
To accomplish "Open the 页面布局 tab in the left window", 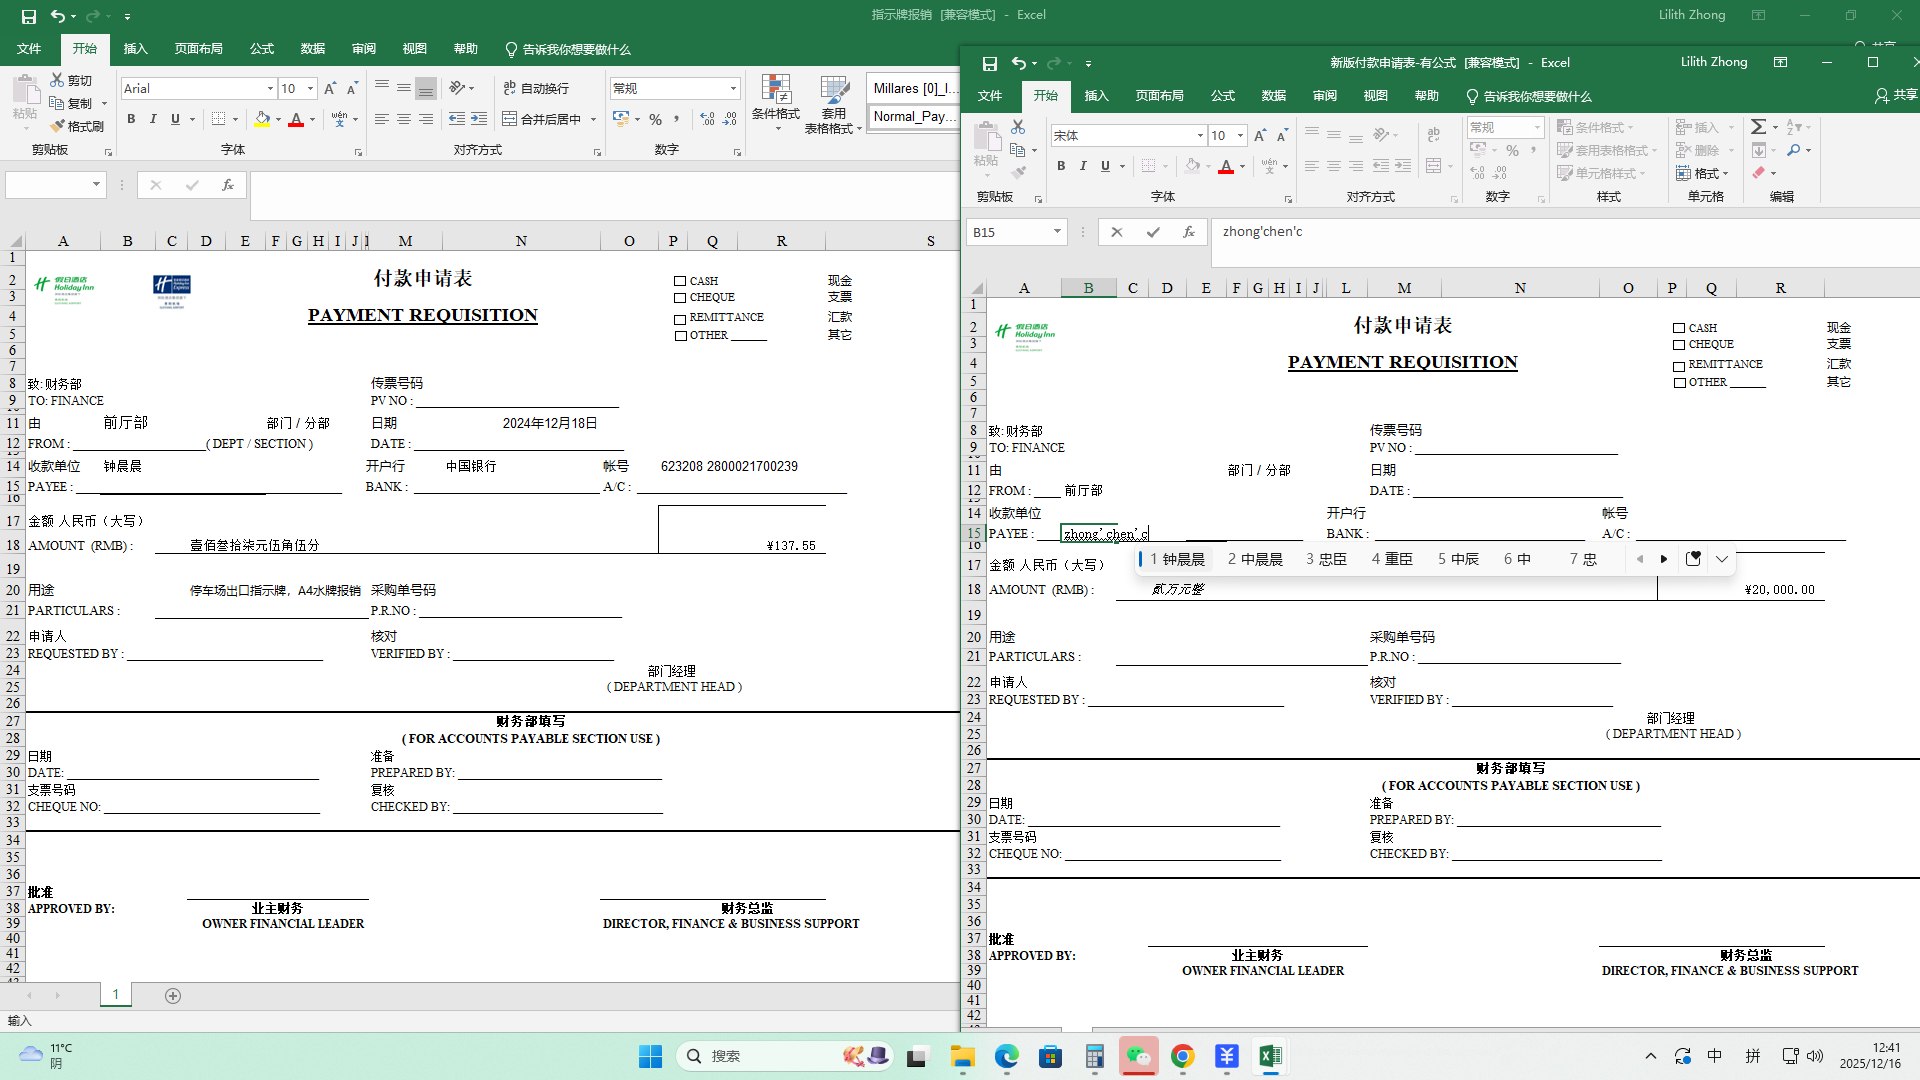I will coord(198,49).
